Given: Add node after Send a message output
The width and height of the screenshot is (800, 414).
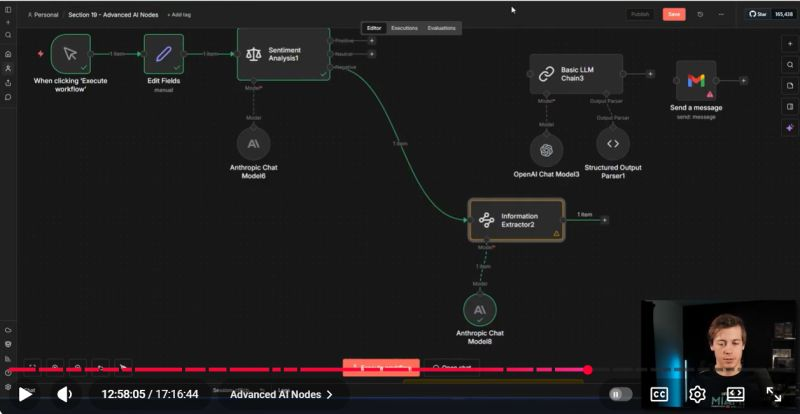Looking at the screenshot, I should (x=743, y=80).
